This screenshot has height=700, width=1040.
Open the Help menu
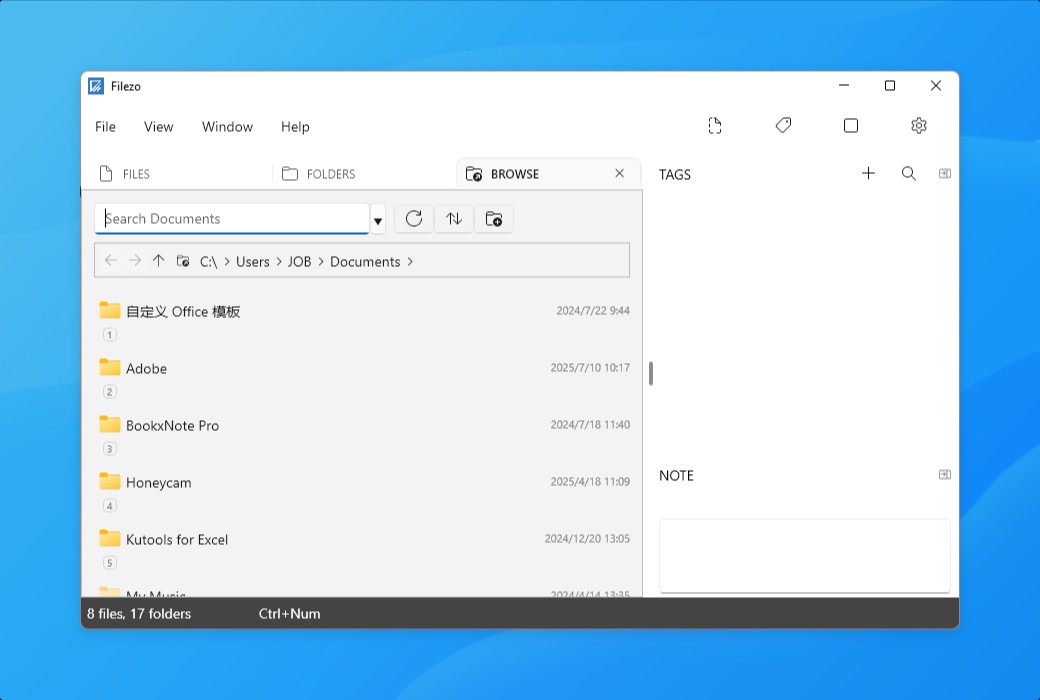coord(295,127)
